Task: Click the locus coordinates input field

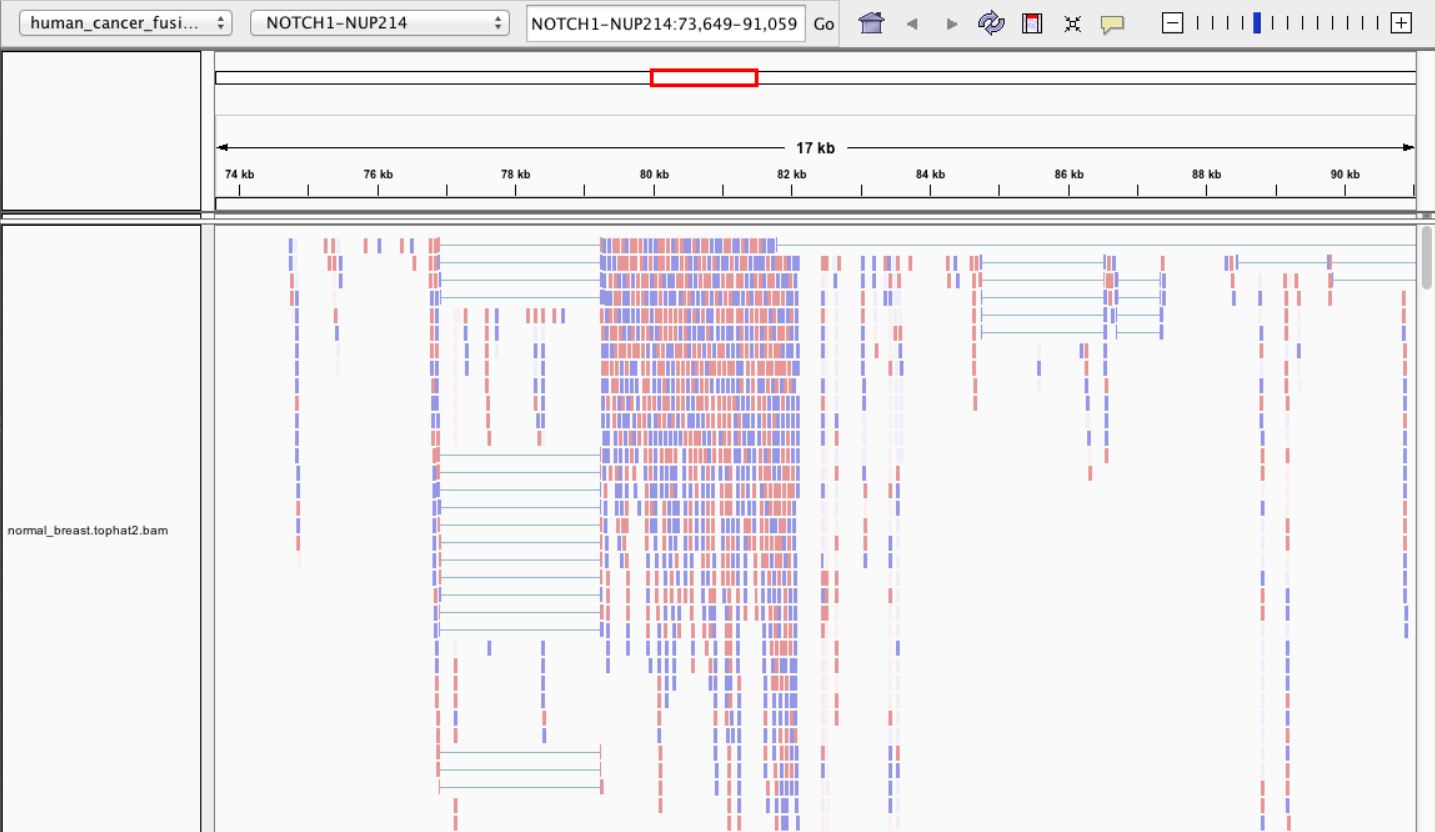Action: coord(665,23)
